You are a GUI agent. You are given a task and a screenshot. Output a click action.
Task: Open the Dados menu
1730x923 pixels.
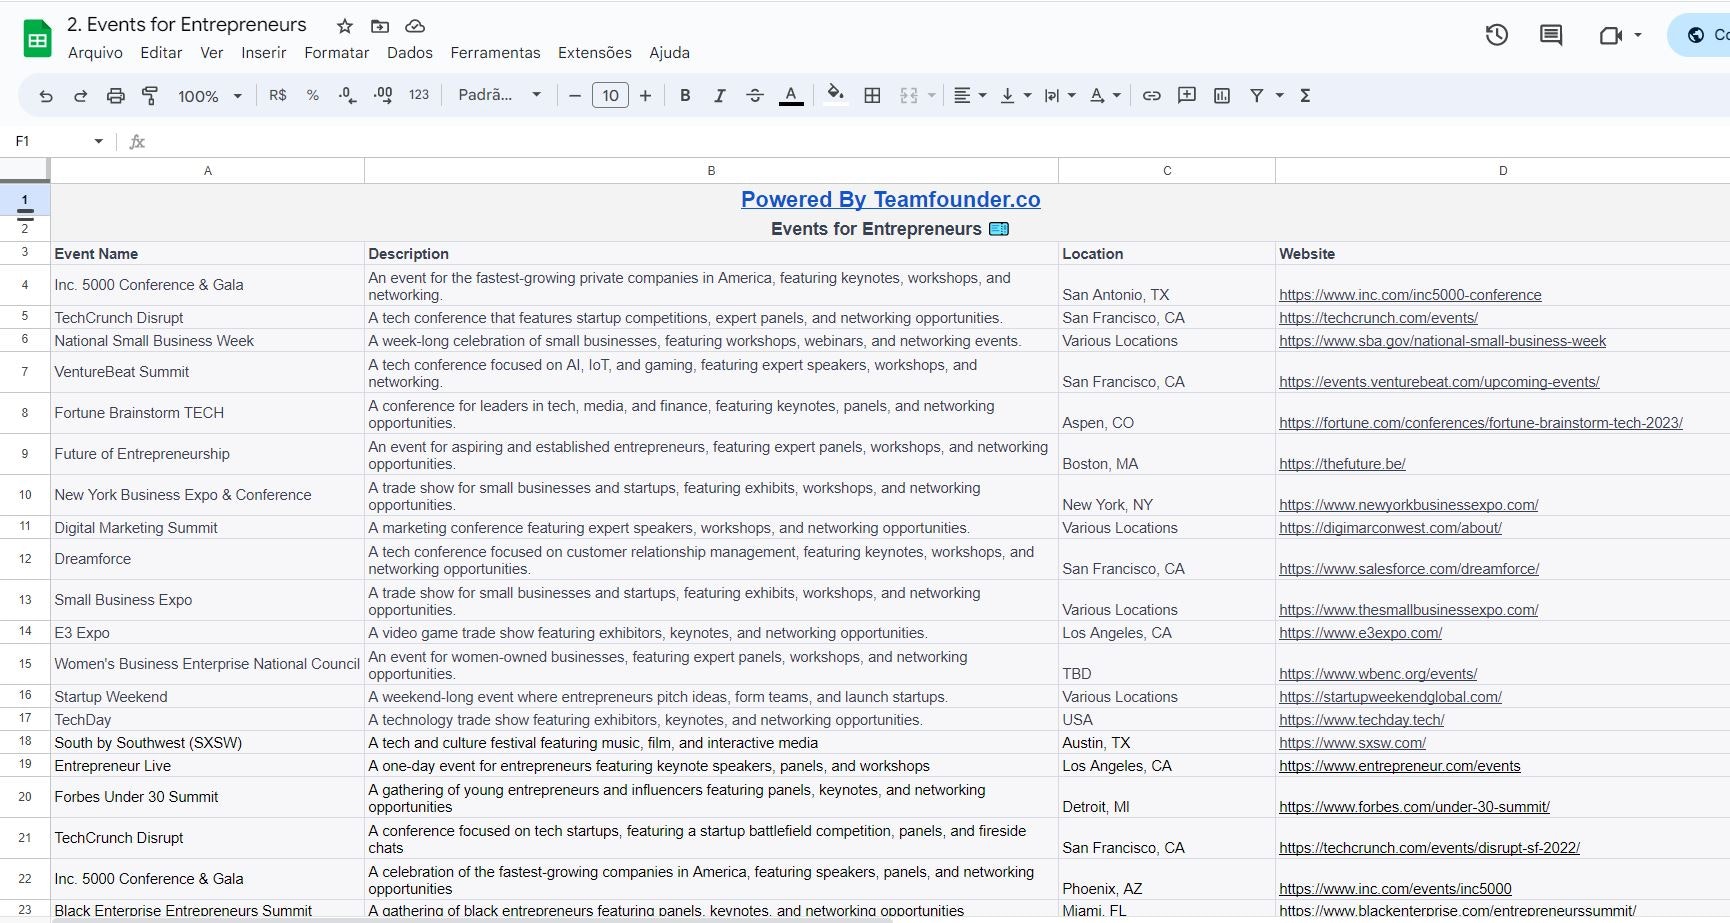pyautogui.click(x=410, y=53)
